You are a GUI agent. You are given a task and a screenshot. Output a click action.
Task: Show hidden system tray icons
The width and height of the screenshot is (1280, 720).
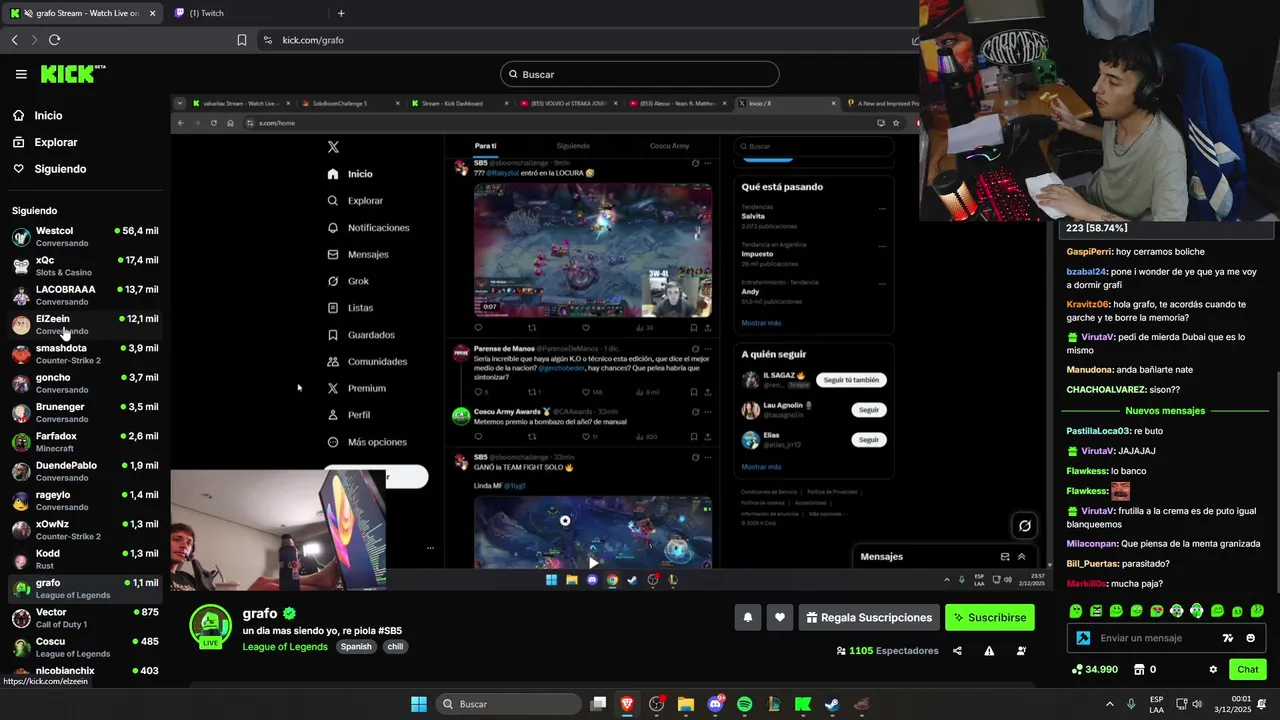(1110, 704)
